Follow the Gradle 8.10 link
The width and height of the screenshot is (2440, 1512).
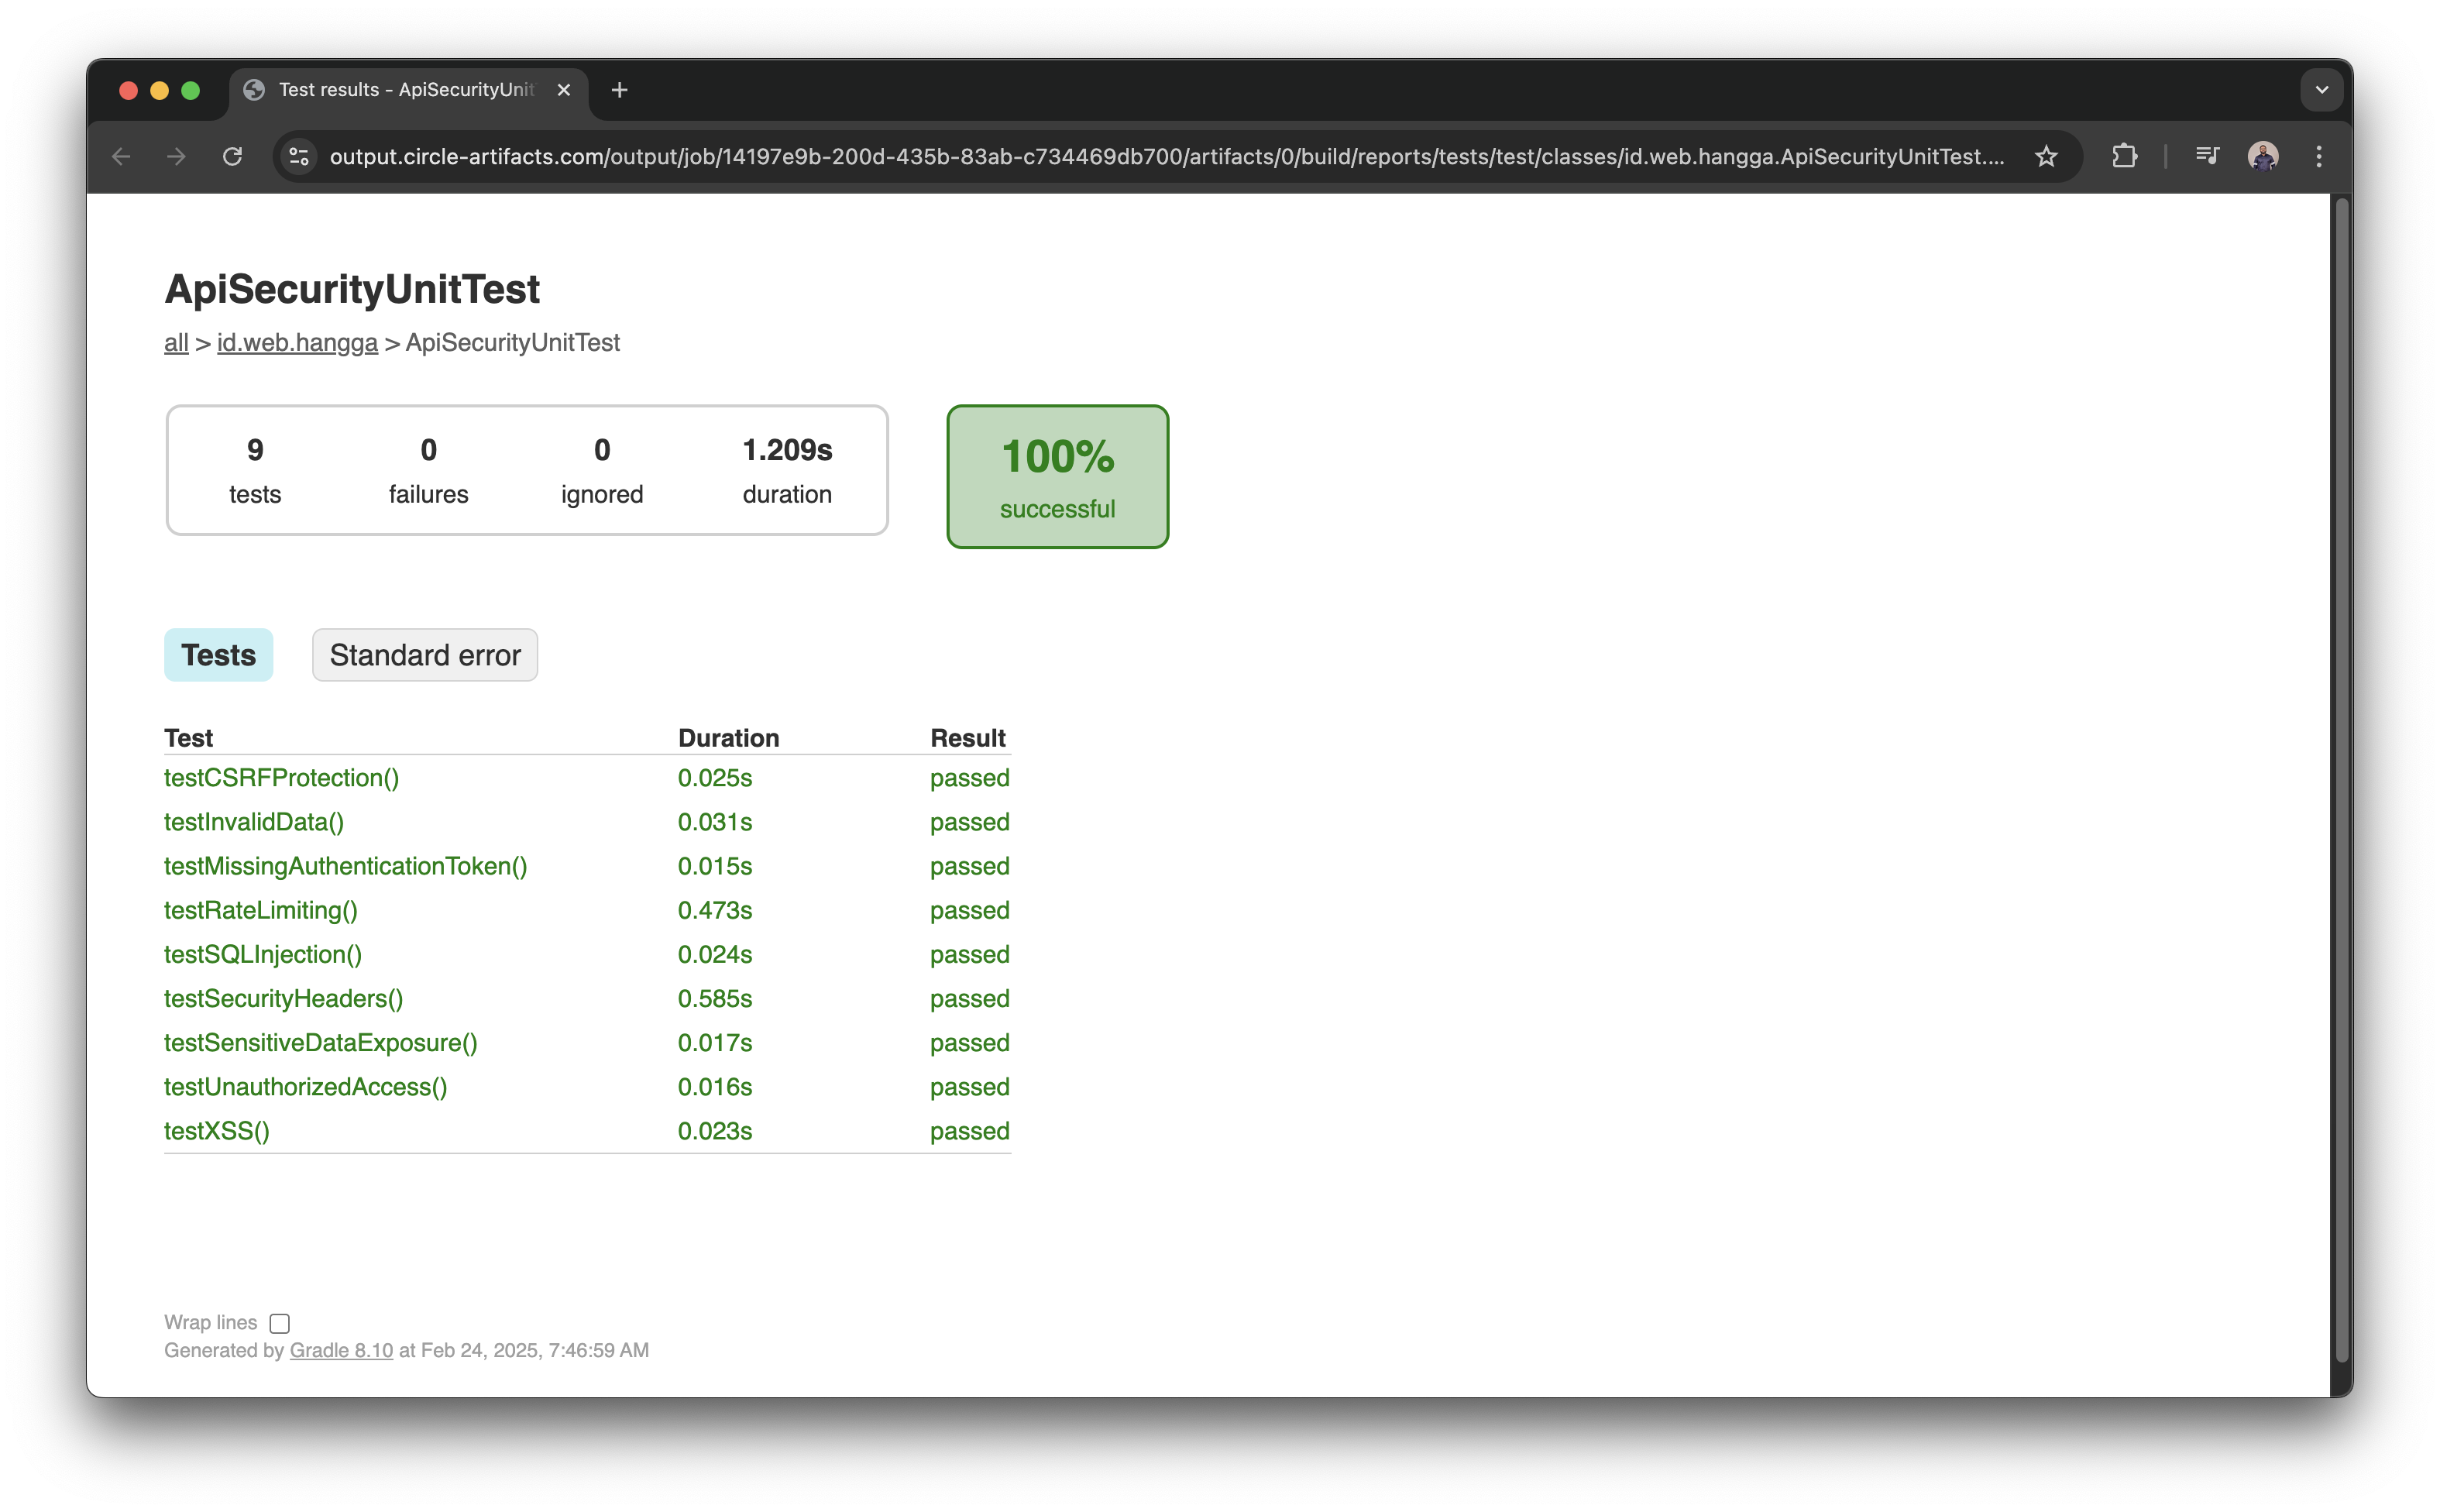tap(340, 1350)
